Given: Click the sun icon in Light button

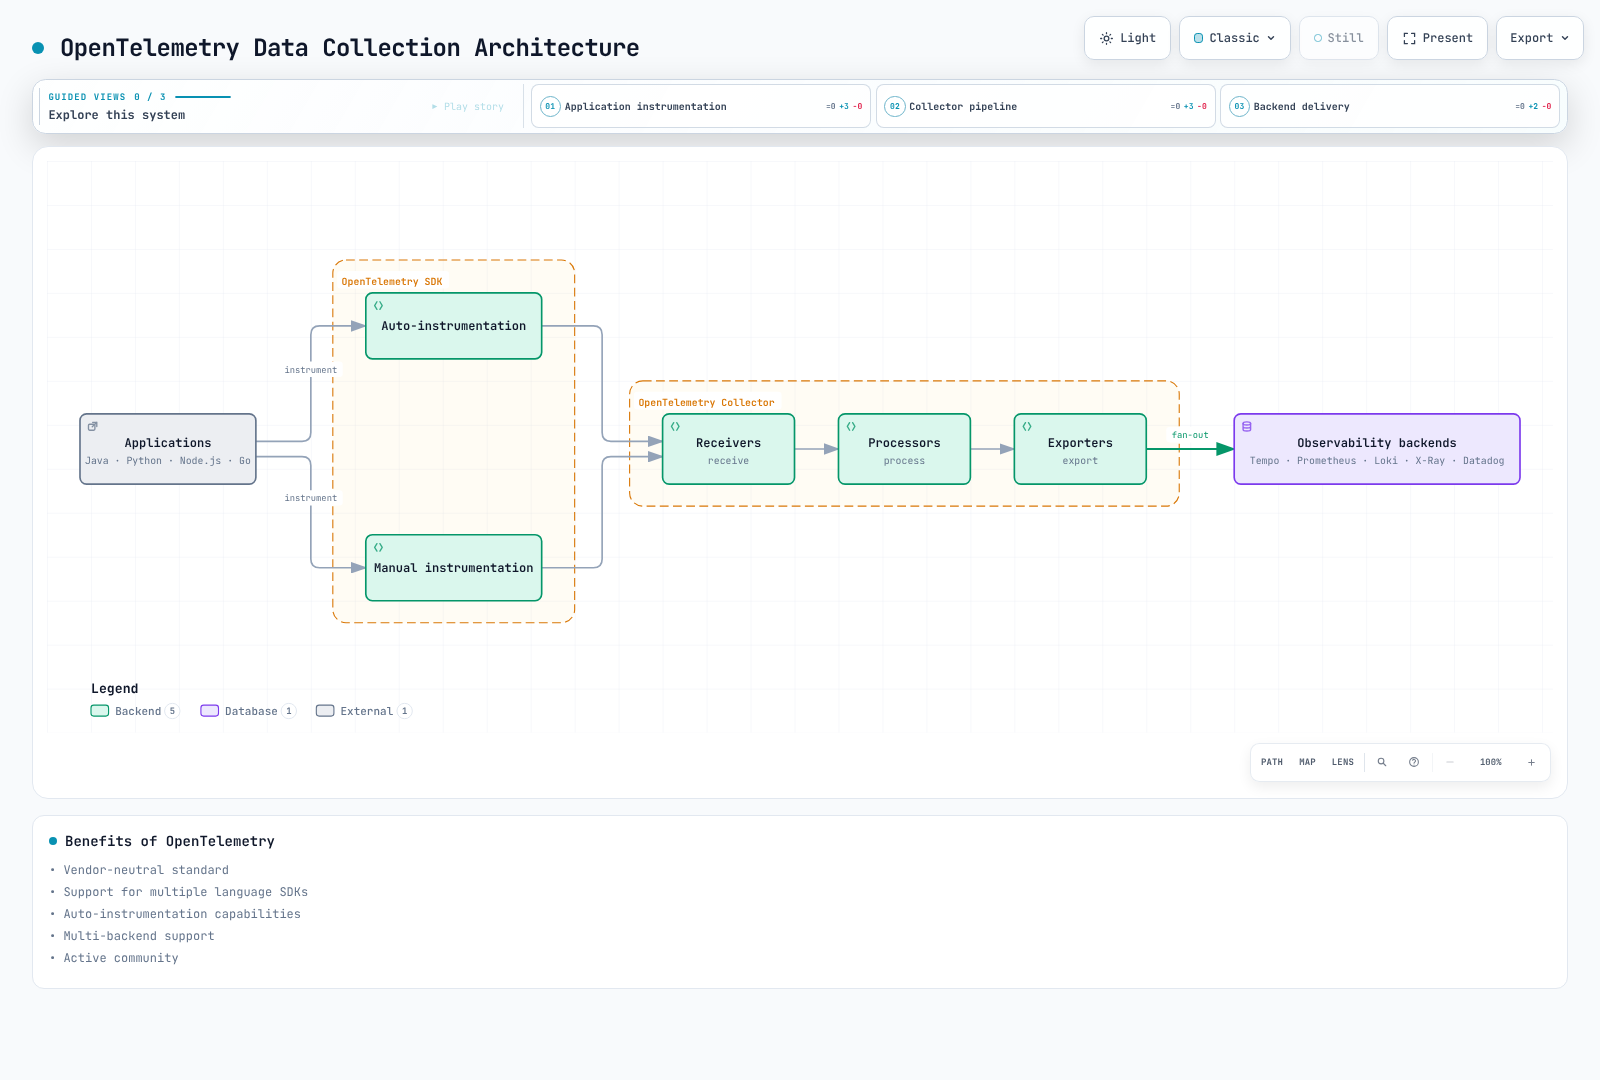Looking at the screenshot, I should pos(1106,38).
